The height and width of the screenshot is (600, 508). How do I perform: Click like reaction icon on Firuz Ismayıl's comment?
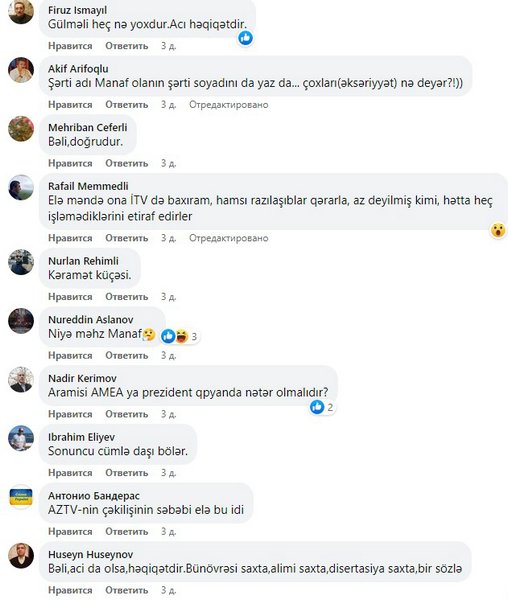(246, 38)
